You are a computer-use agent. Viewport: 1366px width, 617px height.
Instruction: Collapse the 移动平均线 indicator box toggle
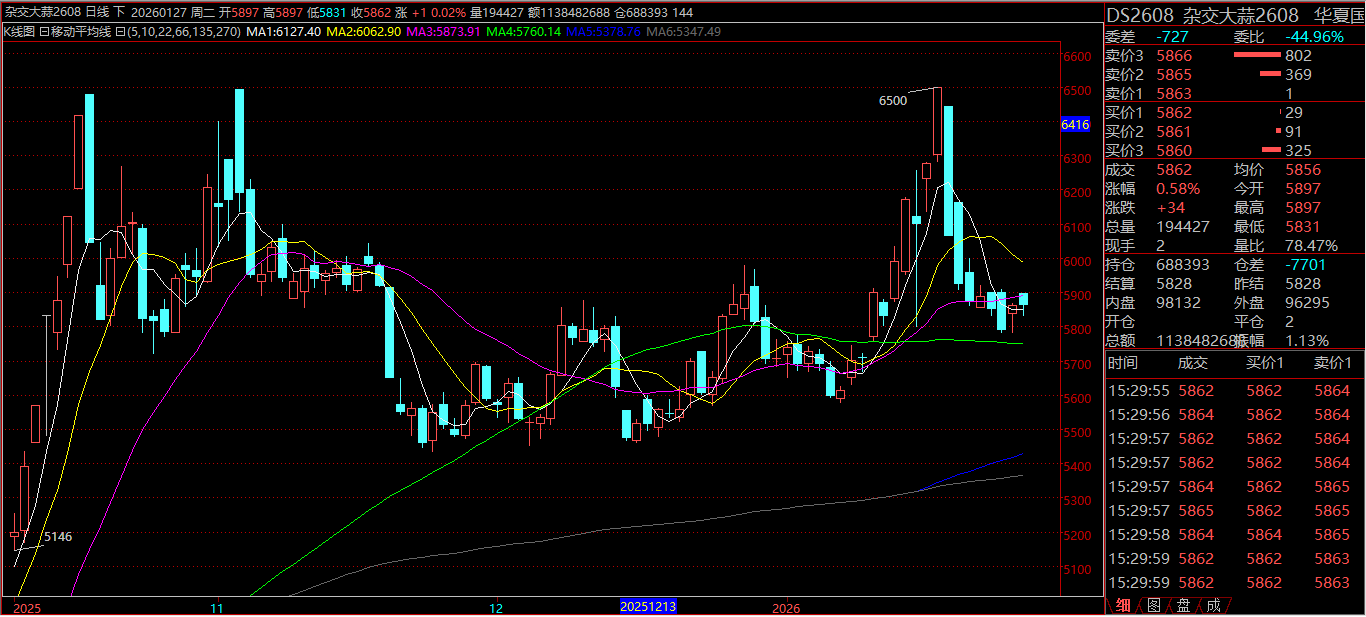(x=43, y=32)
